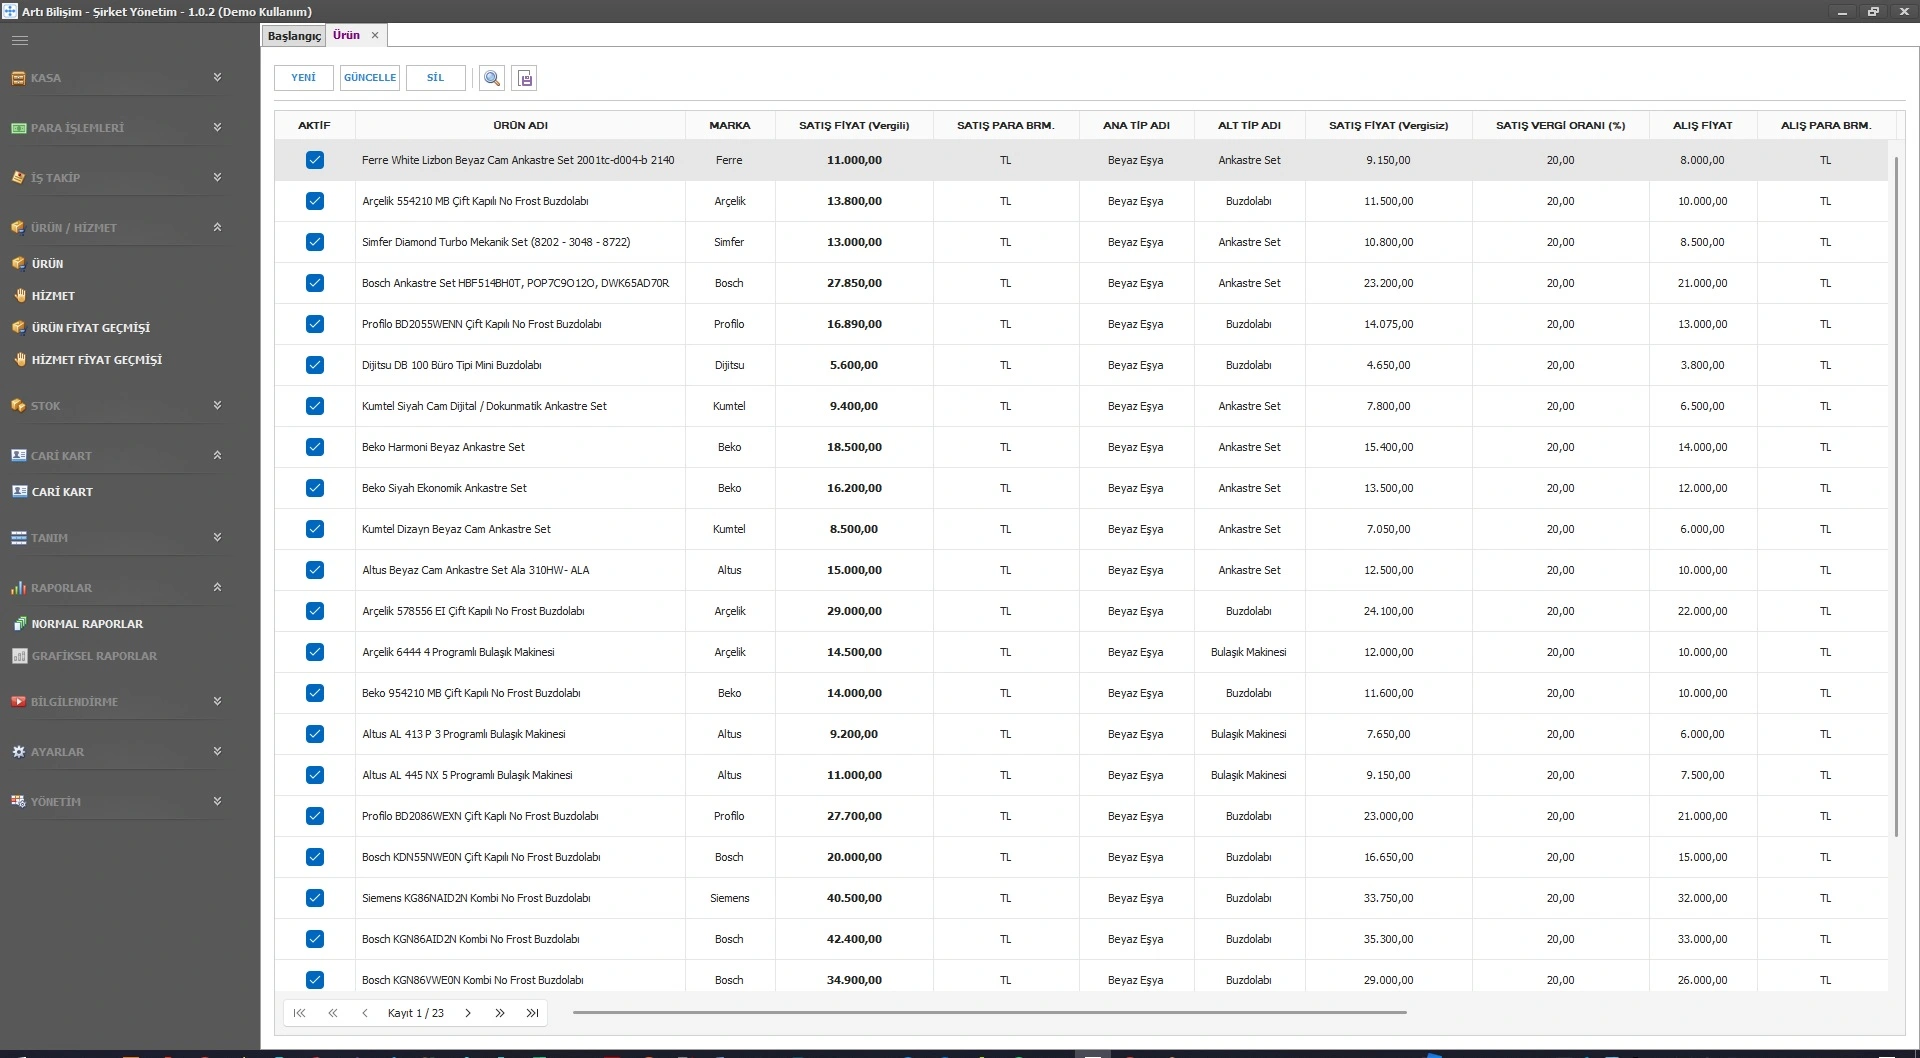
Task: Click the CARİ KART section header icon
Action: click(x=18, y=456)
